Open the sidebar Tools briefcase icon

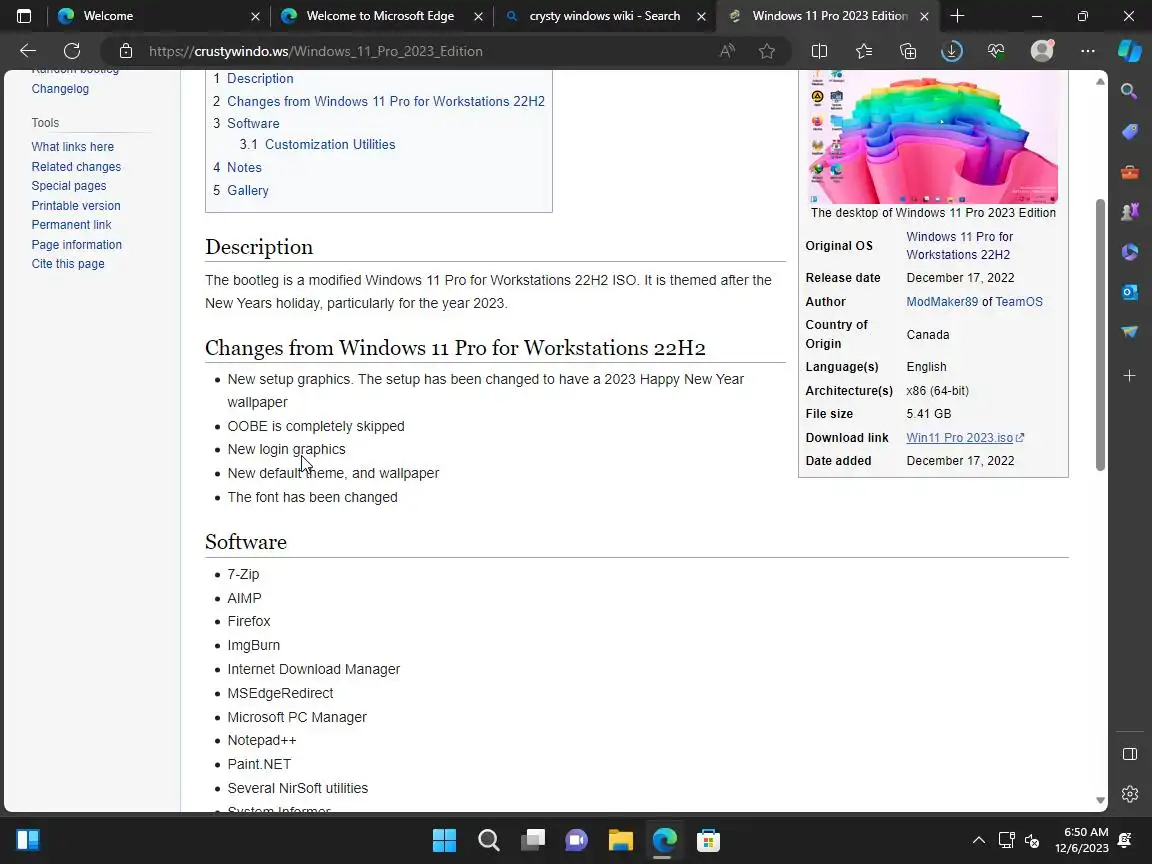pos(1129,173)
